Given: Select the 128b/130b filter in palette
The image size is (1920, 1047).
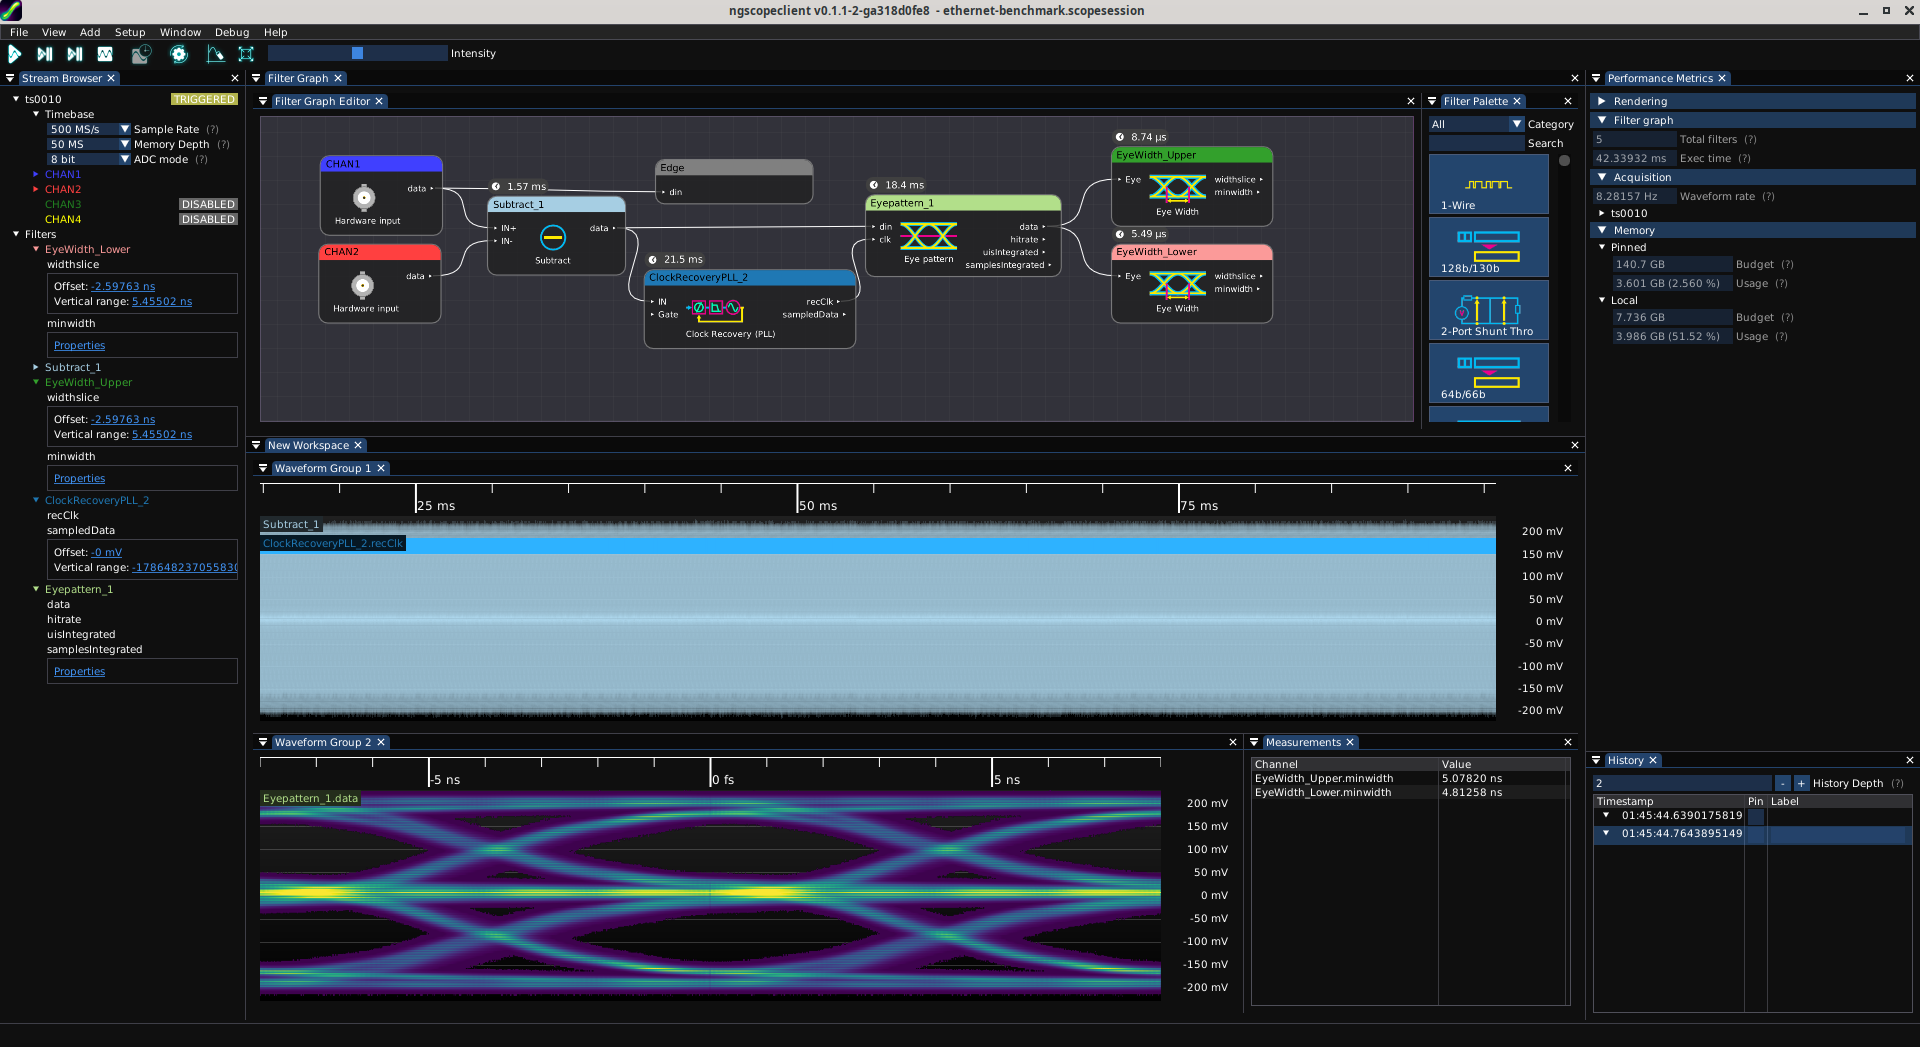Looking at the screenshot, I should click(1488, 247).
